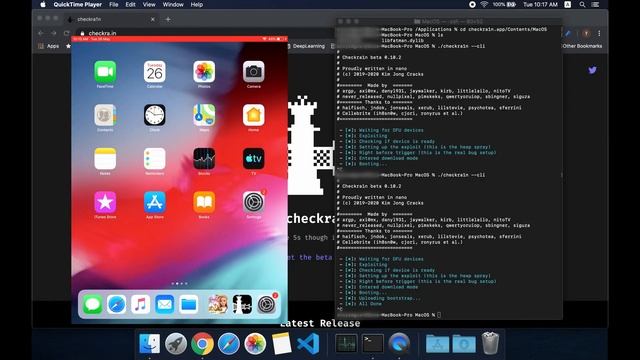
Task: Open Finder from macOS dock
Action: [x=149, y=344]
